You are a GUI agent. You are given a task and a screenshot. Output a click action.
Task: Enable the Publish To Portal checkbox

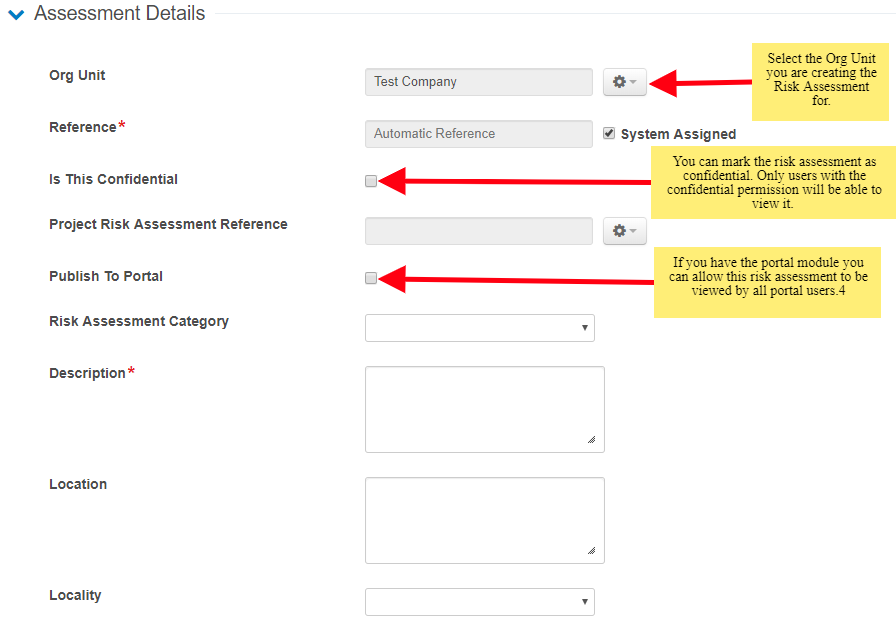[371, 278]
